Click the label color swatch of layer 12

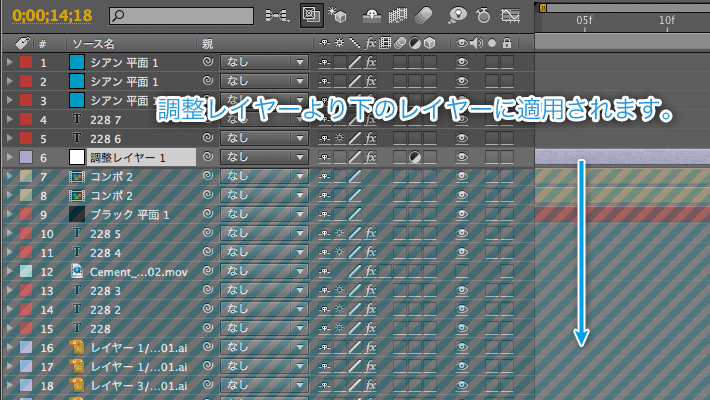pos(26,271)
